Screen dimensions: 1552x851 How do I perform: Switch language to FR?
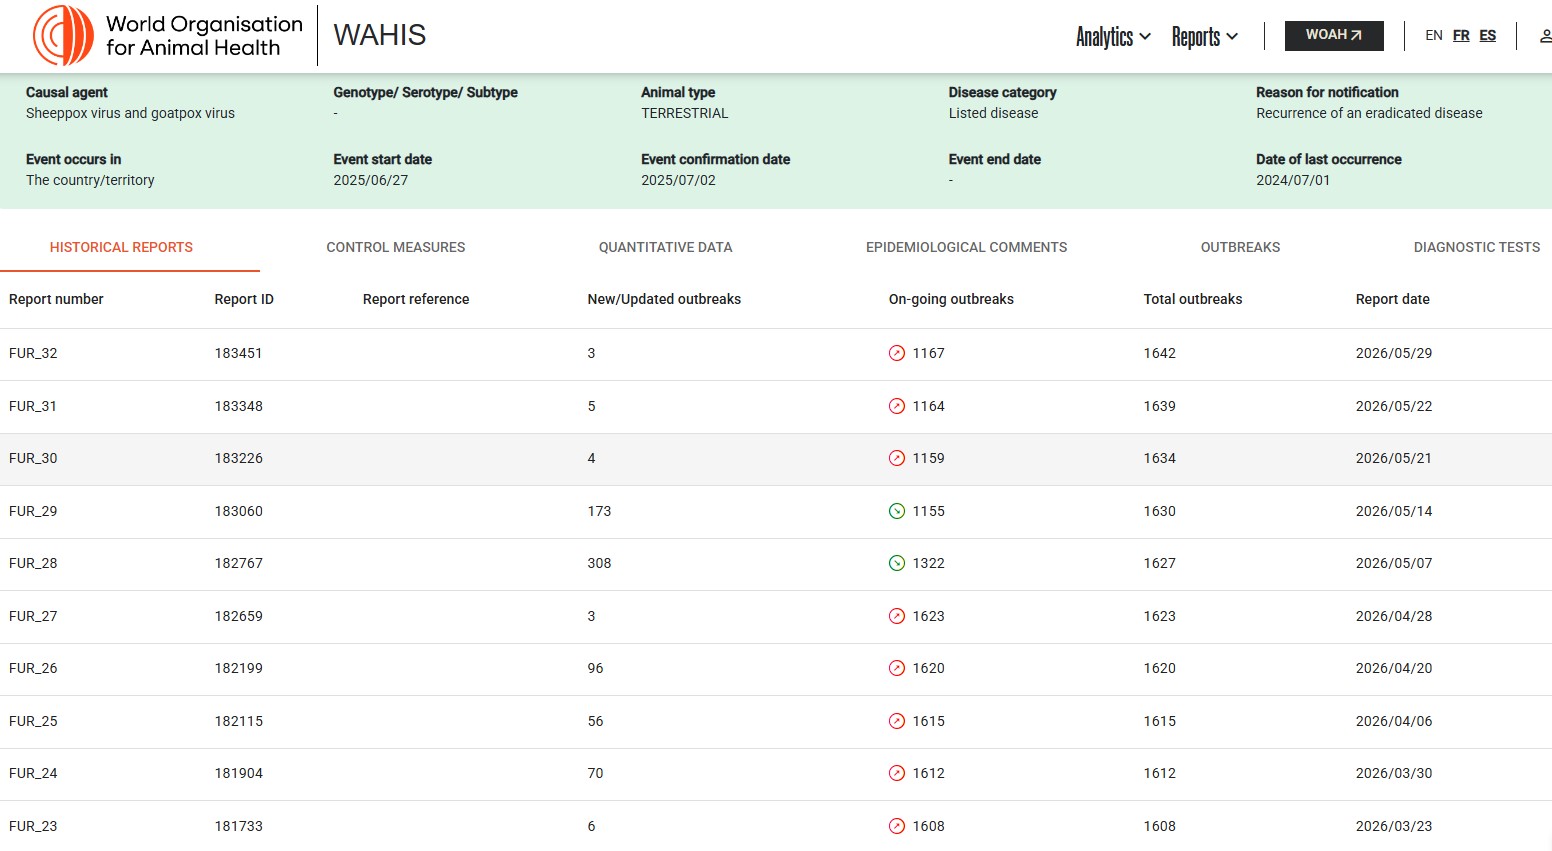click(x=1461, y=36)
